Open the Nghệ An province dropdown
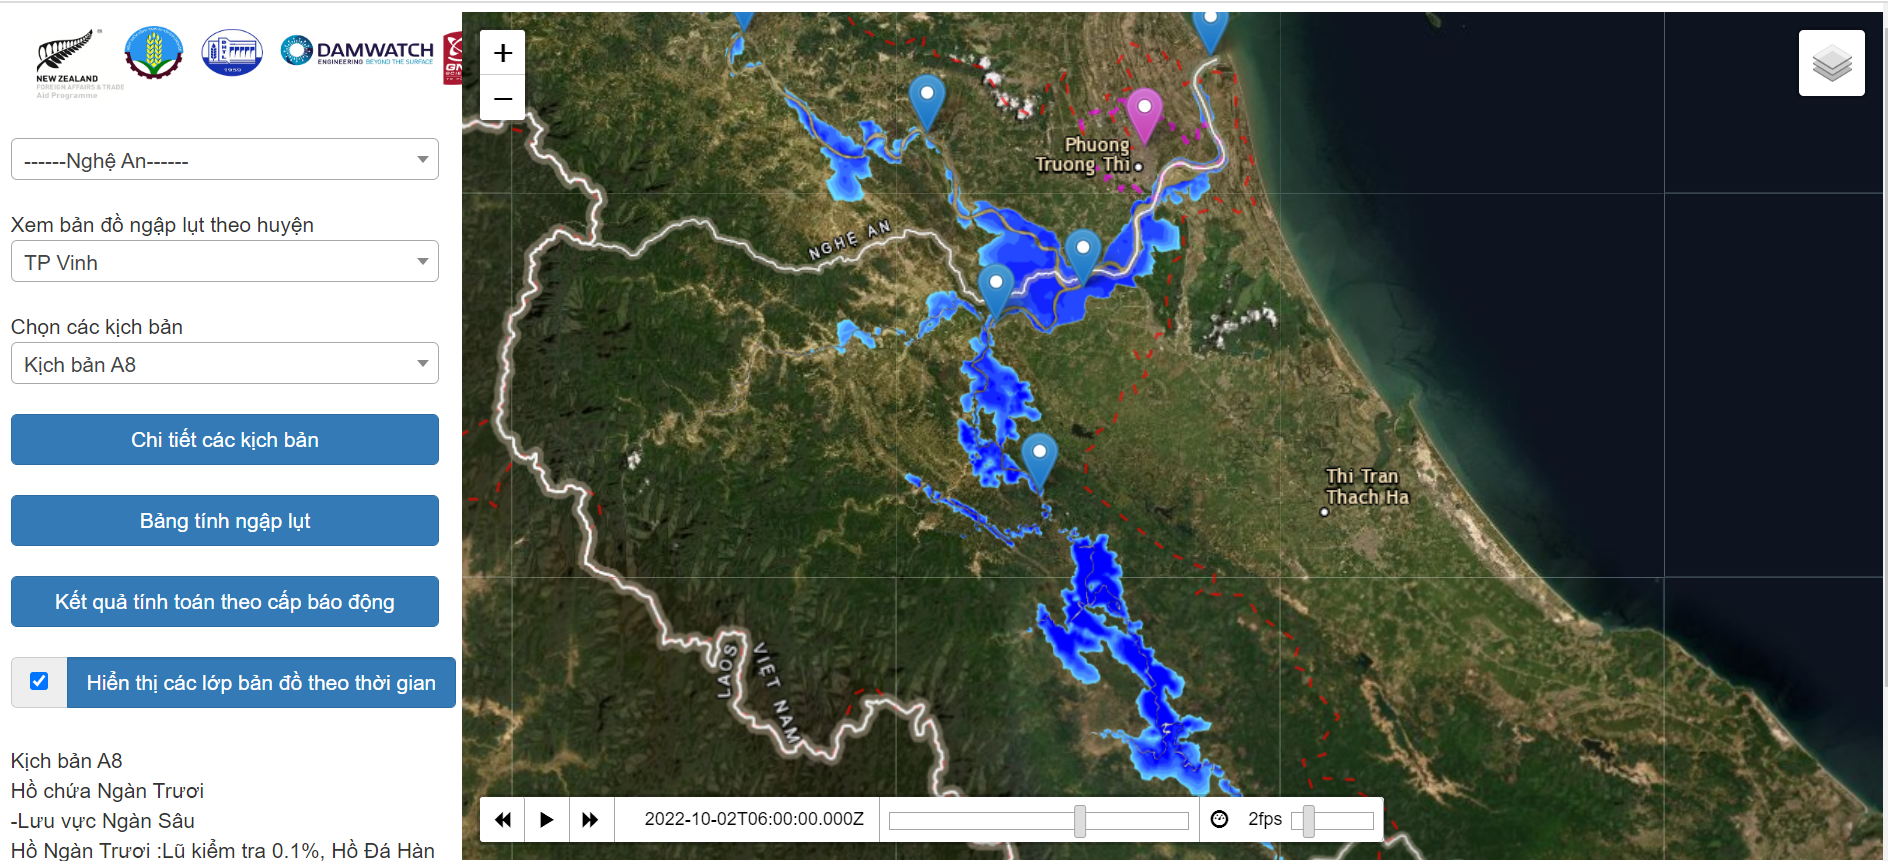Image resolution: width=1888 pixels, height=861 pixels. (x=224, y=160)
